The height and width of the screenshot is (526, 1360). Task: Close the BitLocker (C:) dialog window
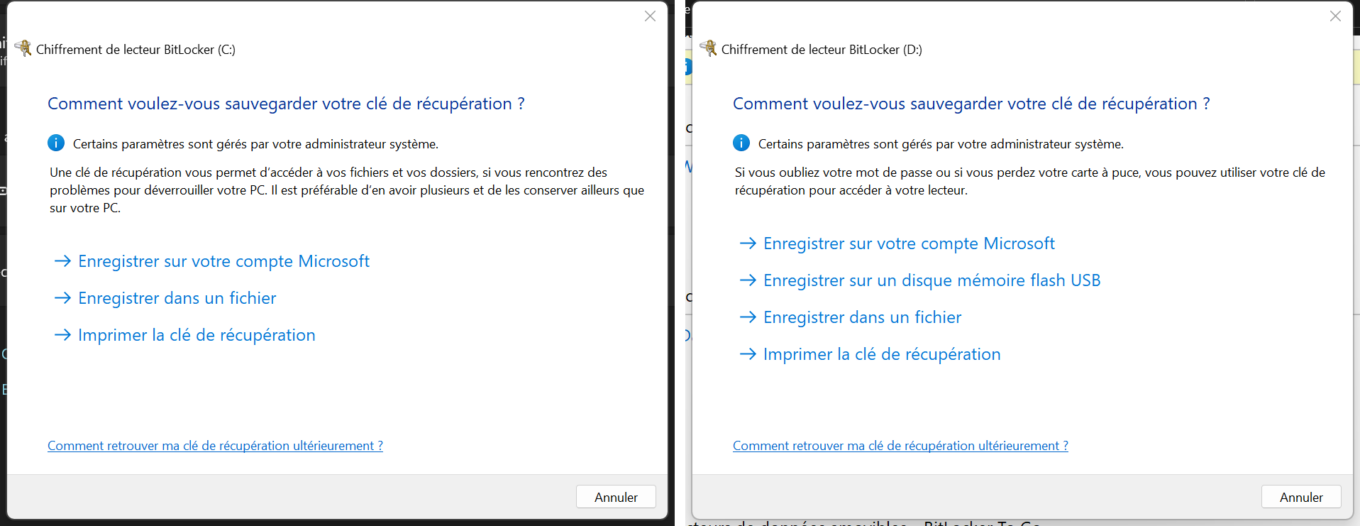650,16
